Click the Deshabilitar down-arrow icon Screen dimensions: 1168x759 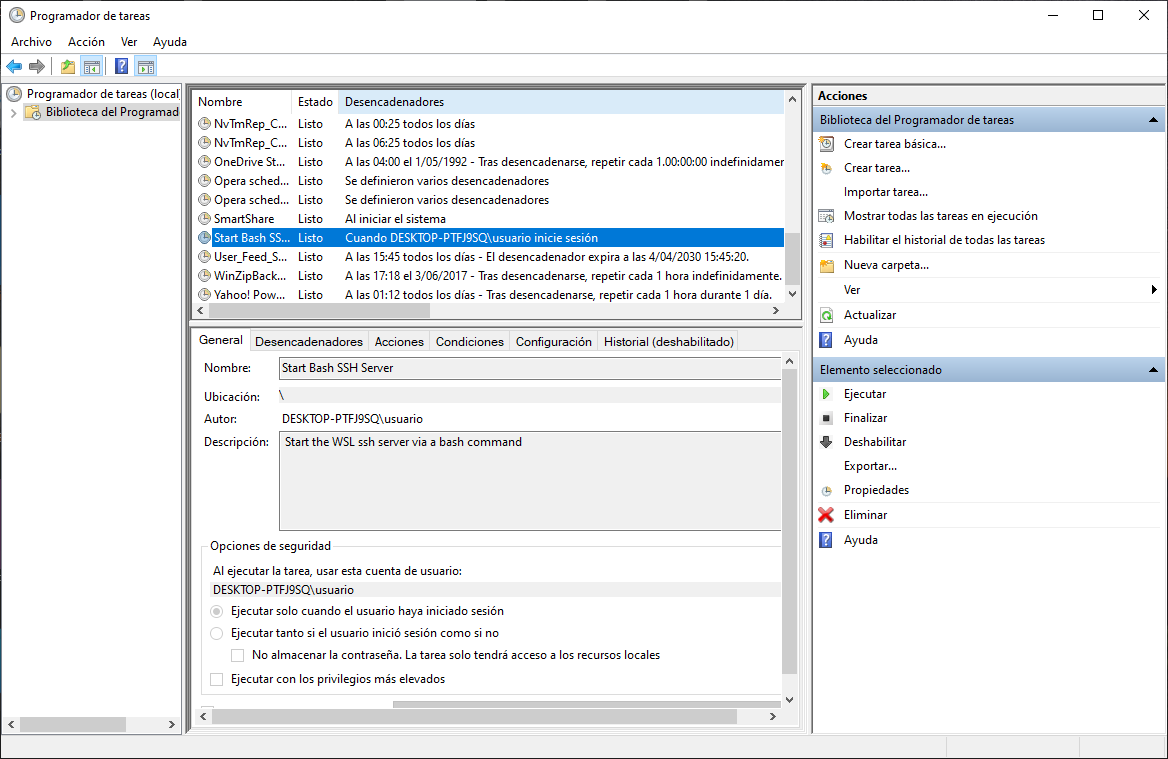(x=826, y=442)
